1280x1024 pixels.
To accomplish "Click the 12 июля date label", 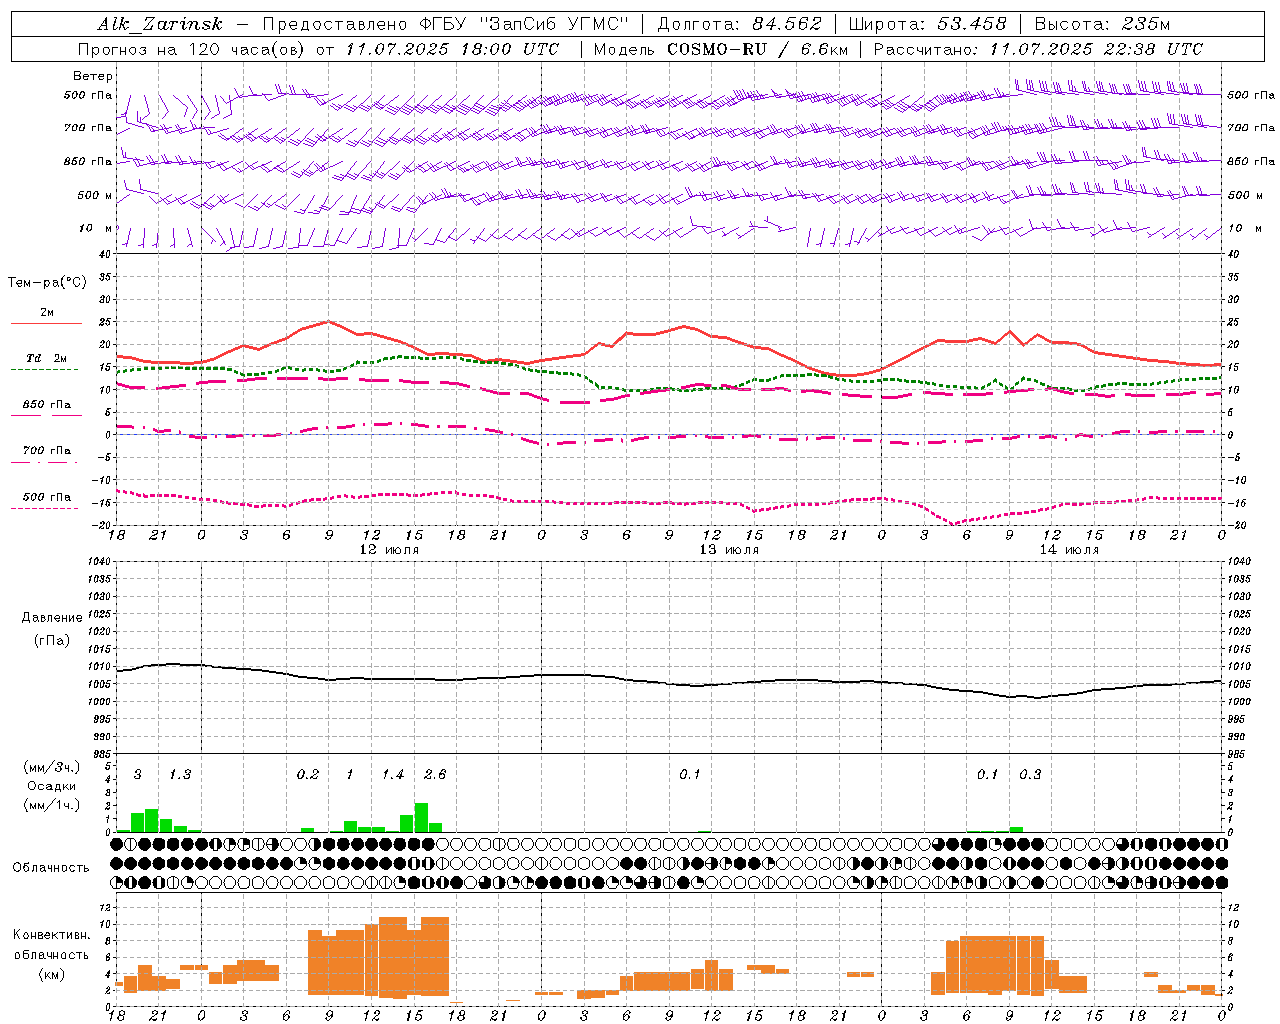I will pos(389,550).
